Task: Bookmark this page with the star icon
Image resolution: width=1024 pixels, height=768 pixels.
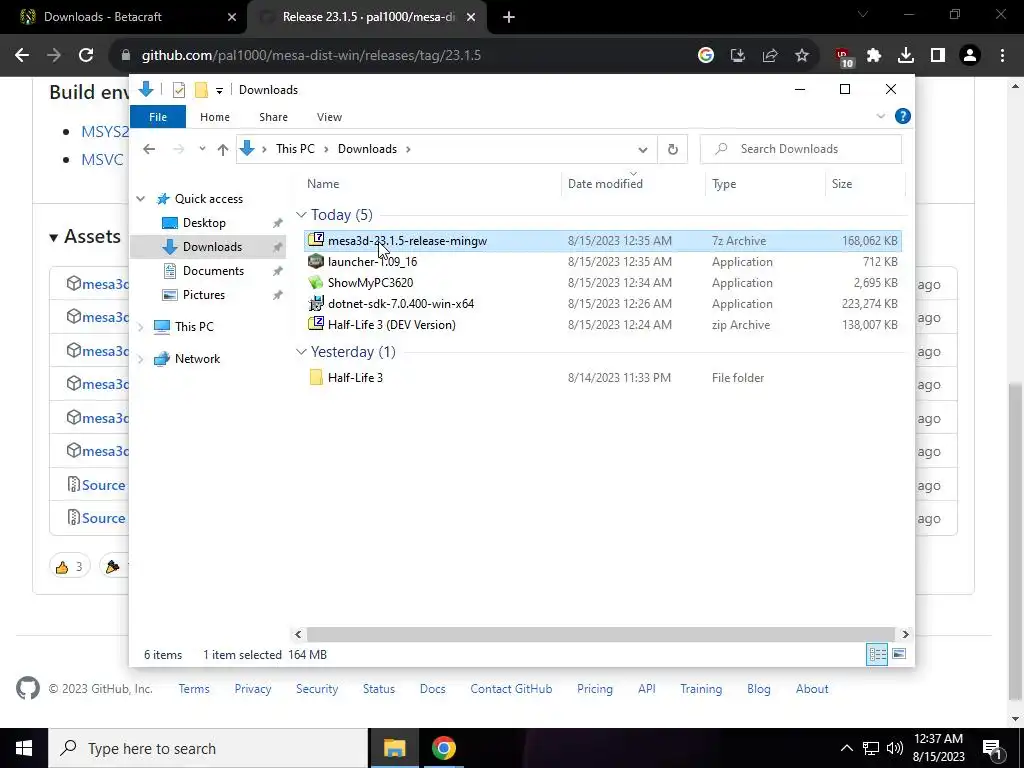Action: pos(802,56)
